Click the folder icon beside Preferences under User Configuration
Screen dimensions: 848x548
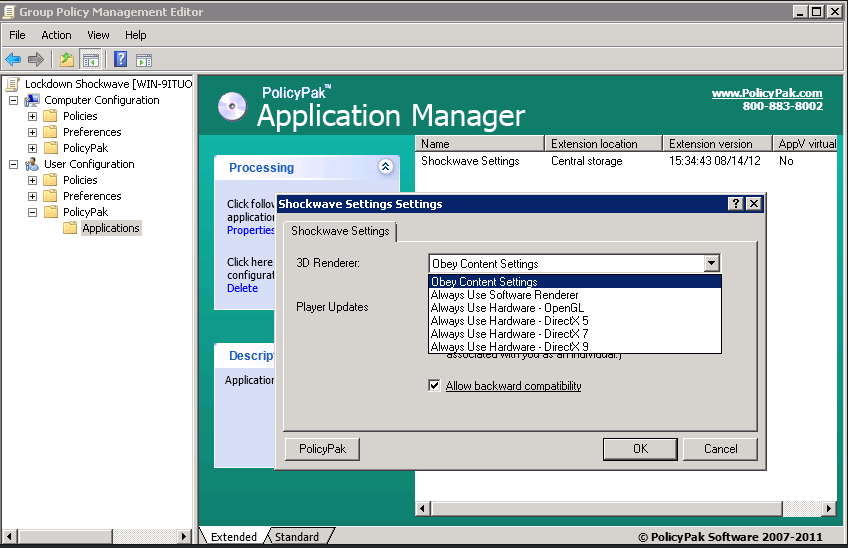(x=50, y=196)
